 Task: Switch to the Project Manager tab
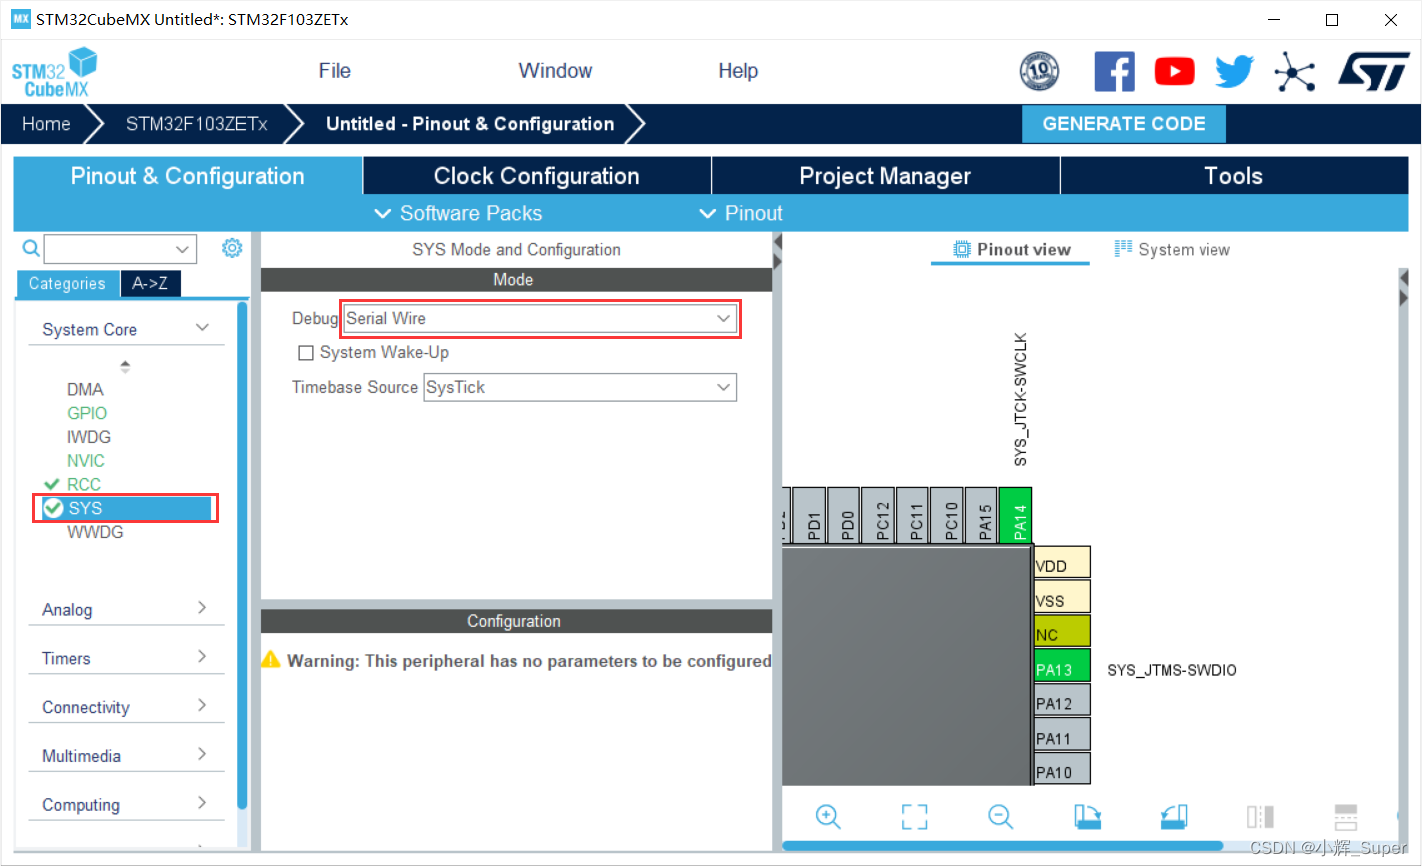pos(885,176)
